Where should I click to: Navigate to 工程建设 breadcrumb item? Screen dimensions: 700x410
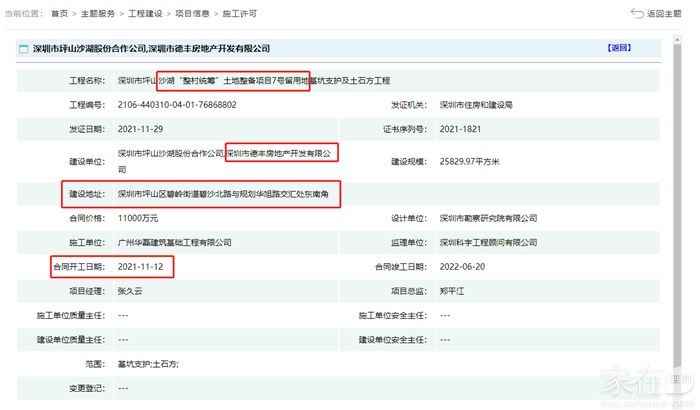pos(148,14)
